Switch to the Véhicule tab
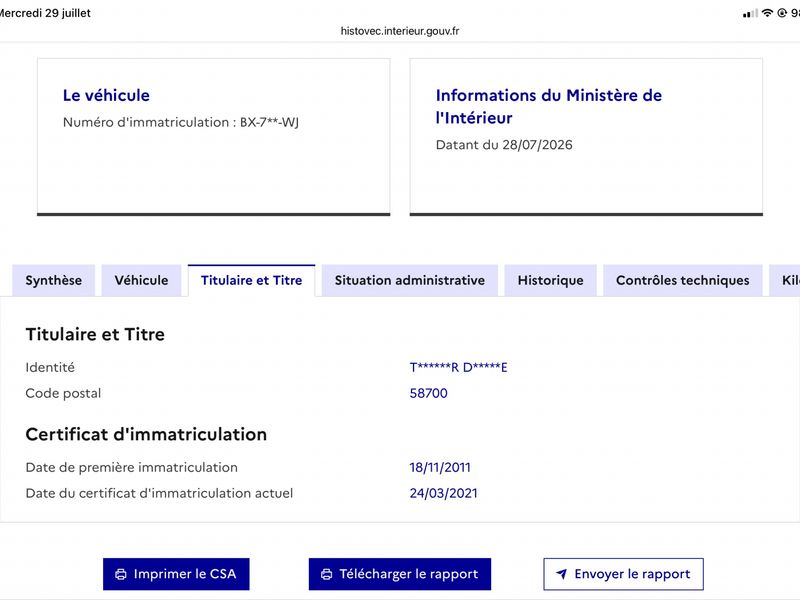The width and height of the screenshot is (800, 600). click(x=141, y=280)
